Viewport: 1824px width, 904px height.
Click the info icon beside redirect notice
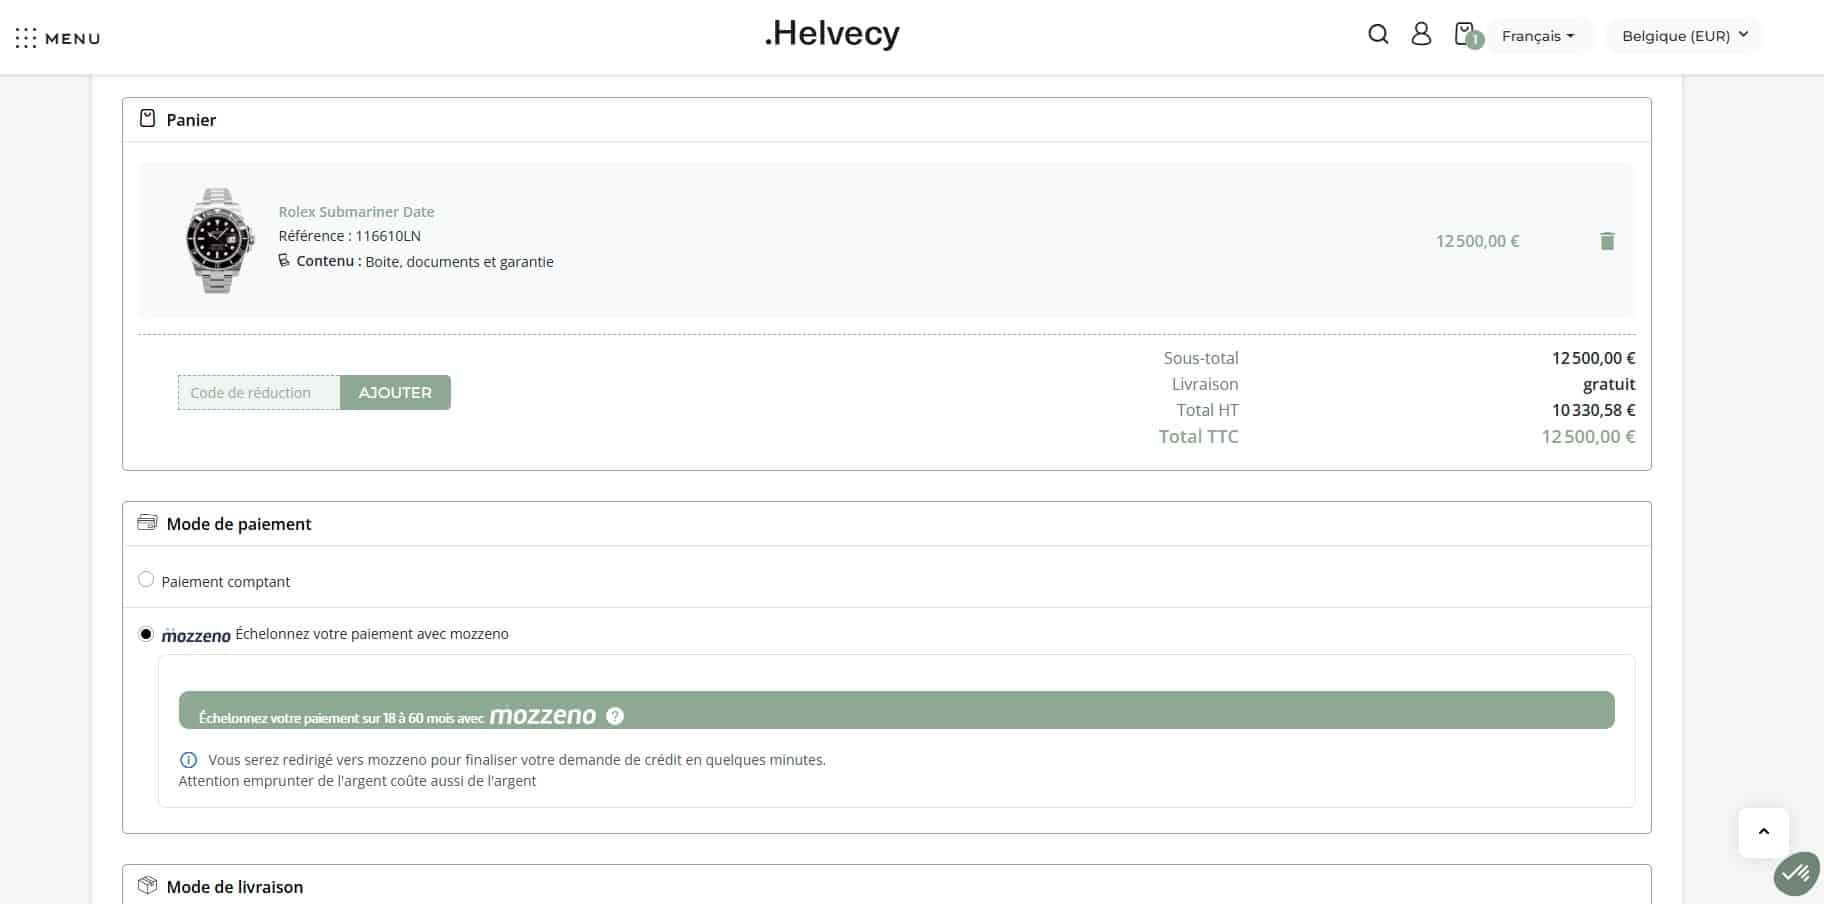point(188,760)
